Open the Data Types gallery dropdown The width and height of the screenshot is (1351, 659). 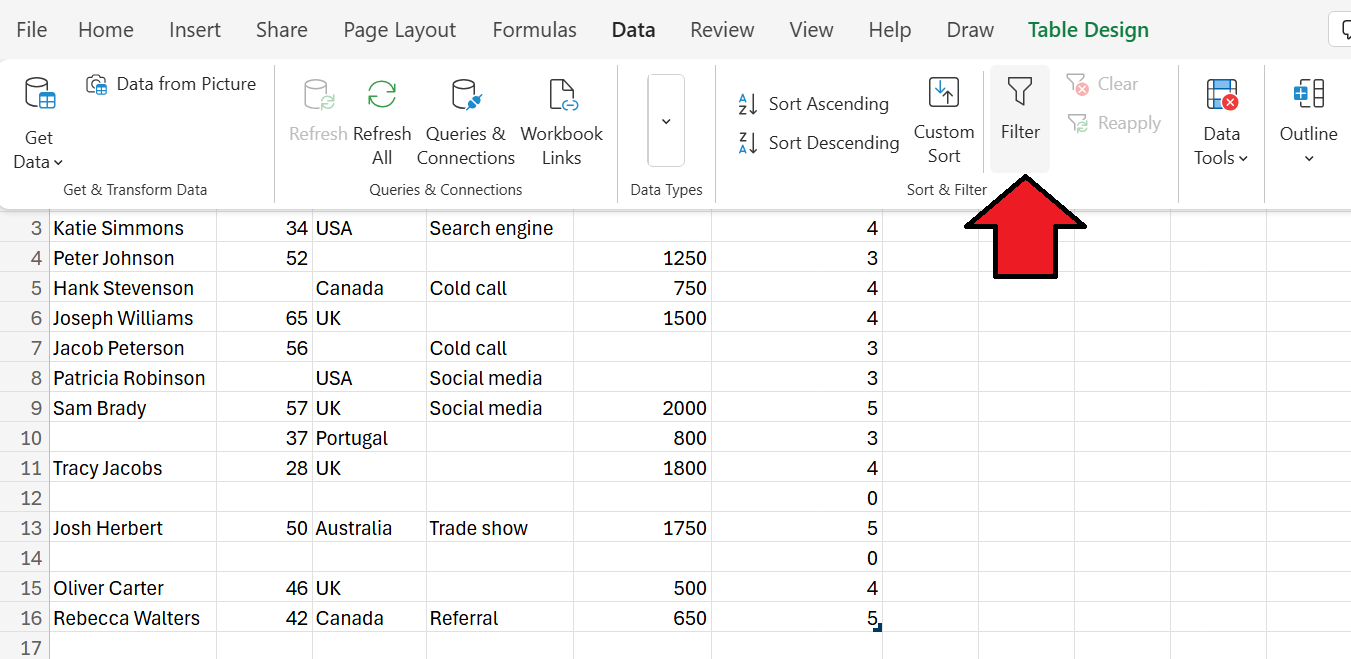coord(666,120)
